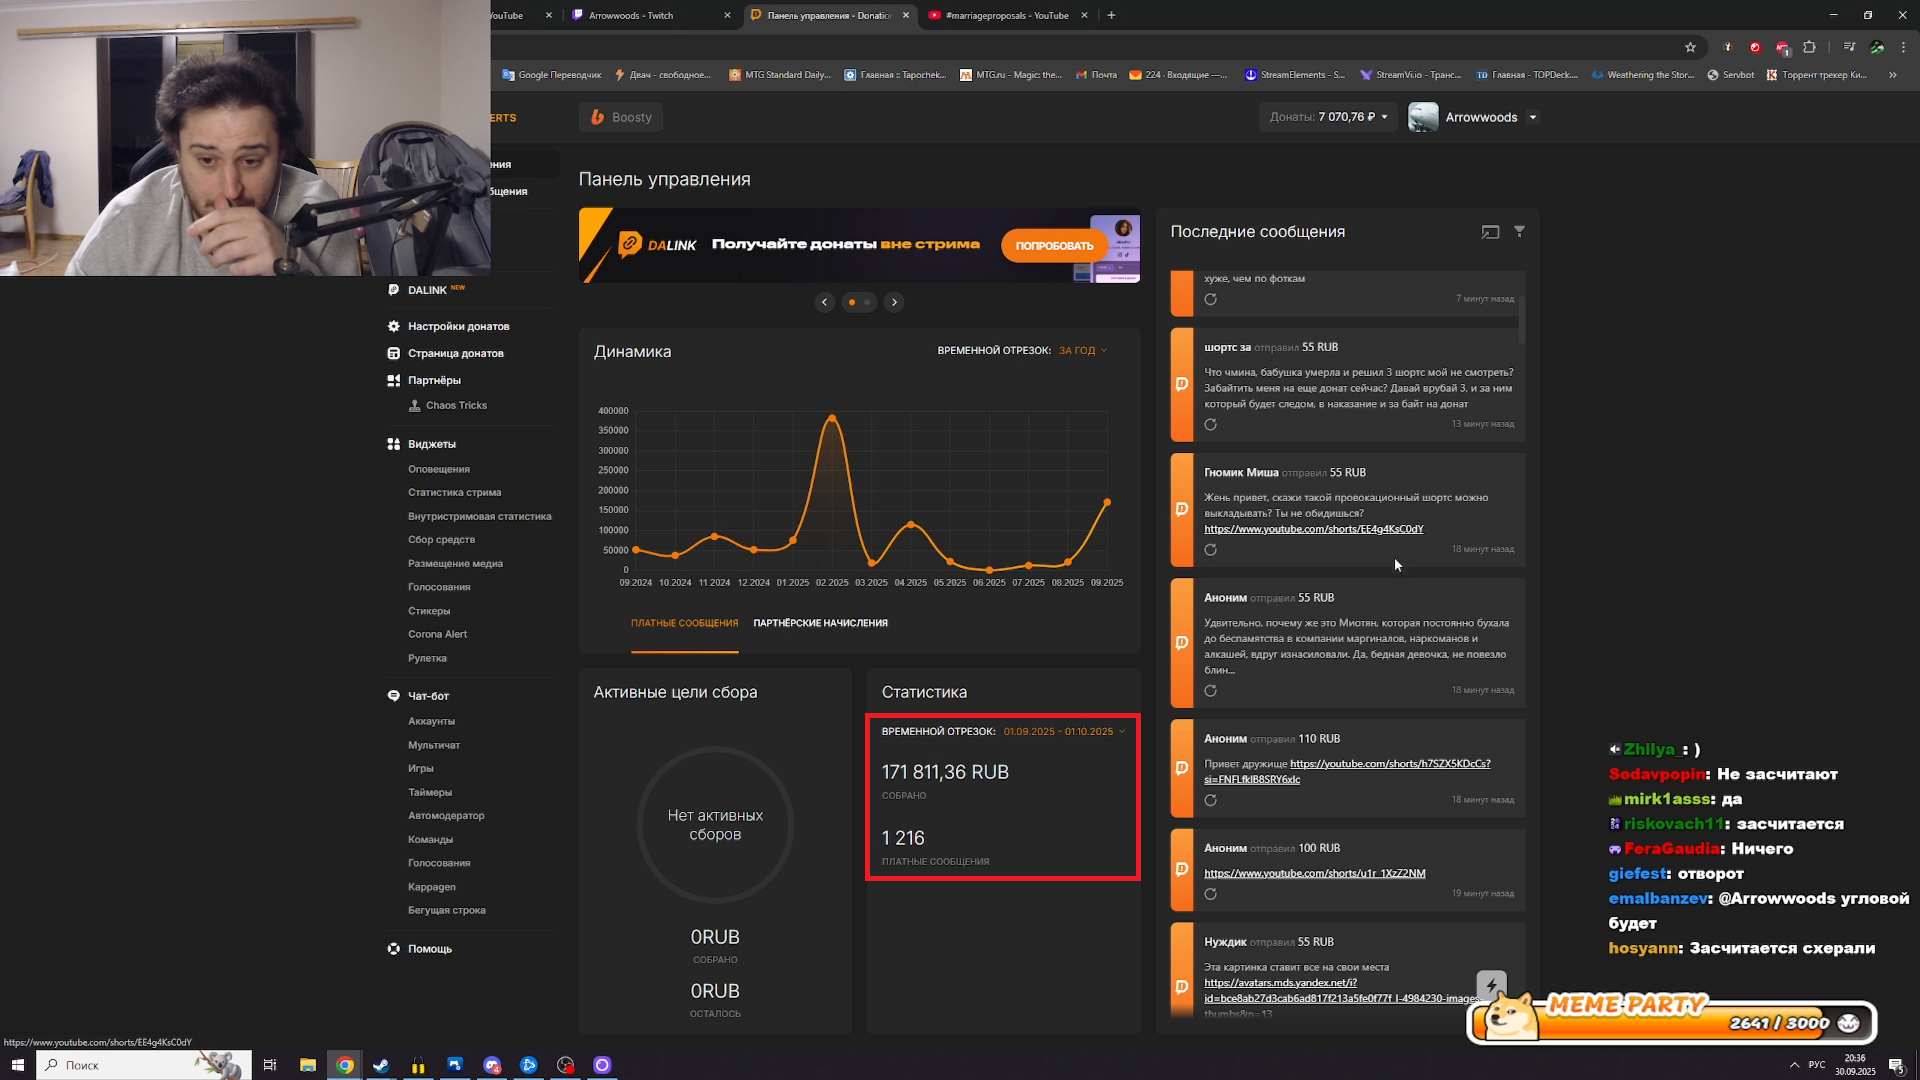The width and height of the screenshot is (1920, 1080).
Task: Click the lightning bolt button near messages
Action: (x=1491, y=985)
